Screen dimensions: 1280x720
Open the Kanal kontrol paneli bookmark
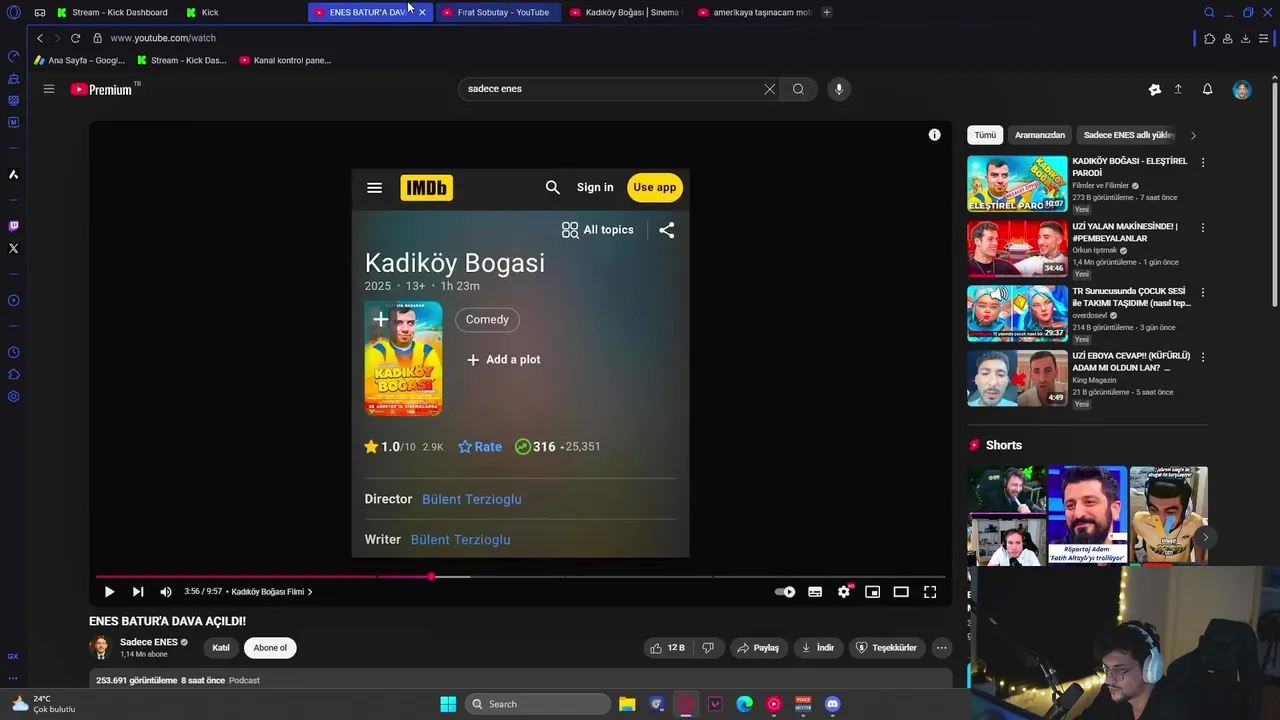(285, 60)
